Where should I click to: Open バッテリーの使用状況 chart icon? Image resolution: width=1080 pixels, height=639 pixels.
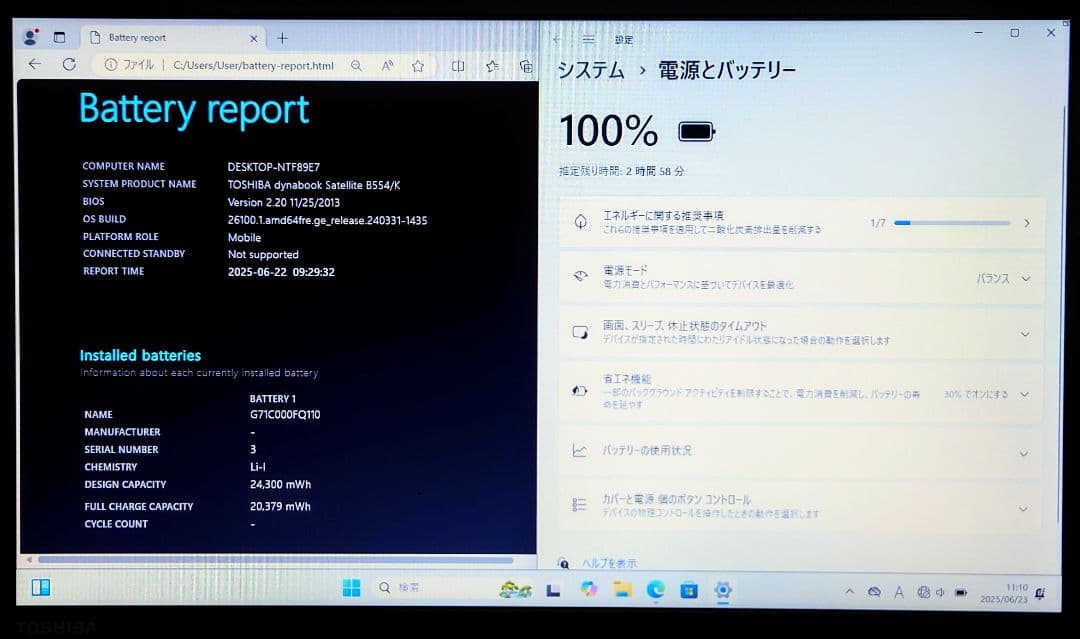(x=580, y=451)
